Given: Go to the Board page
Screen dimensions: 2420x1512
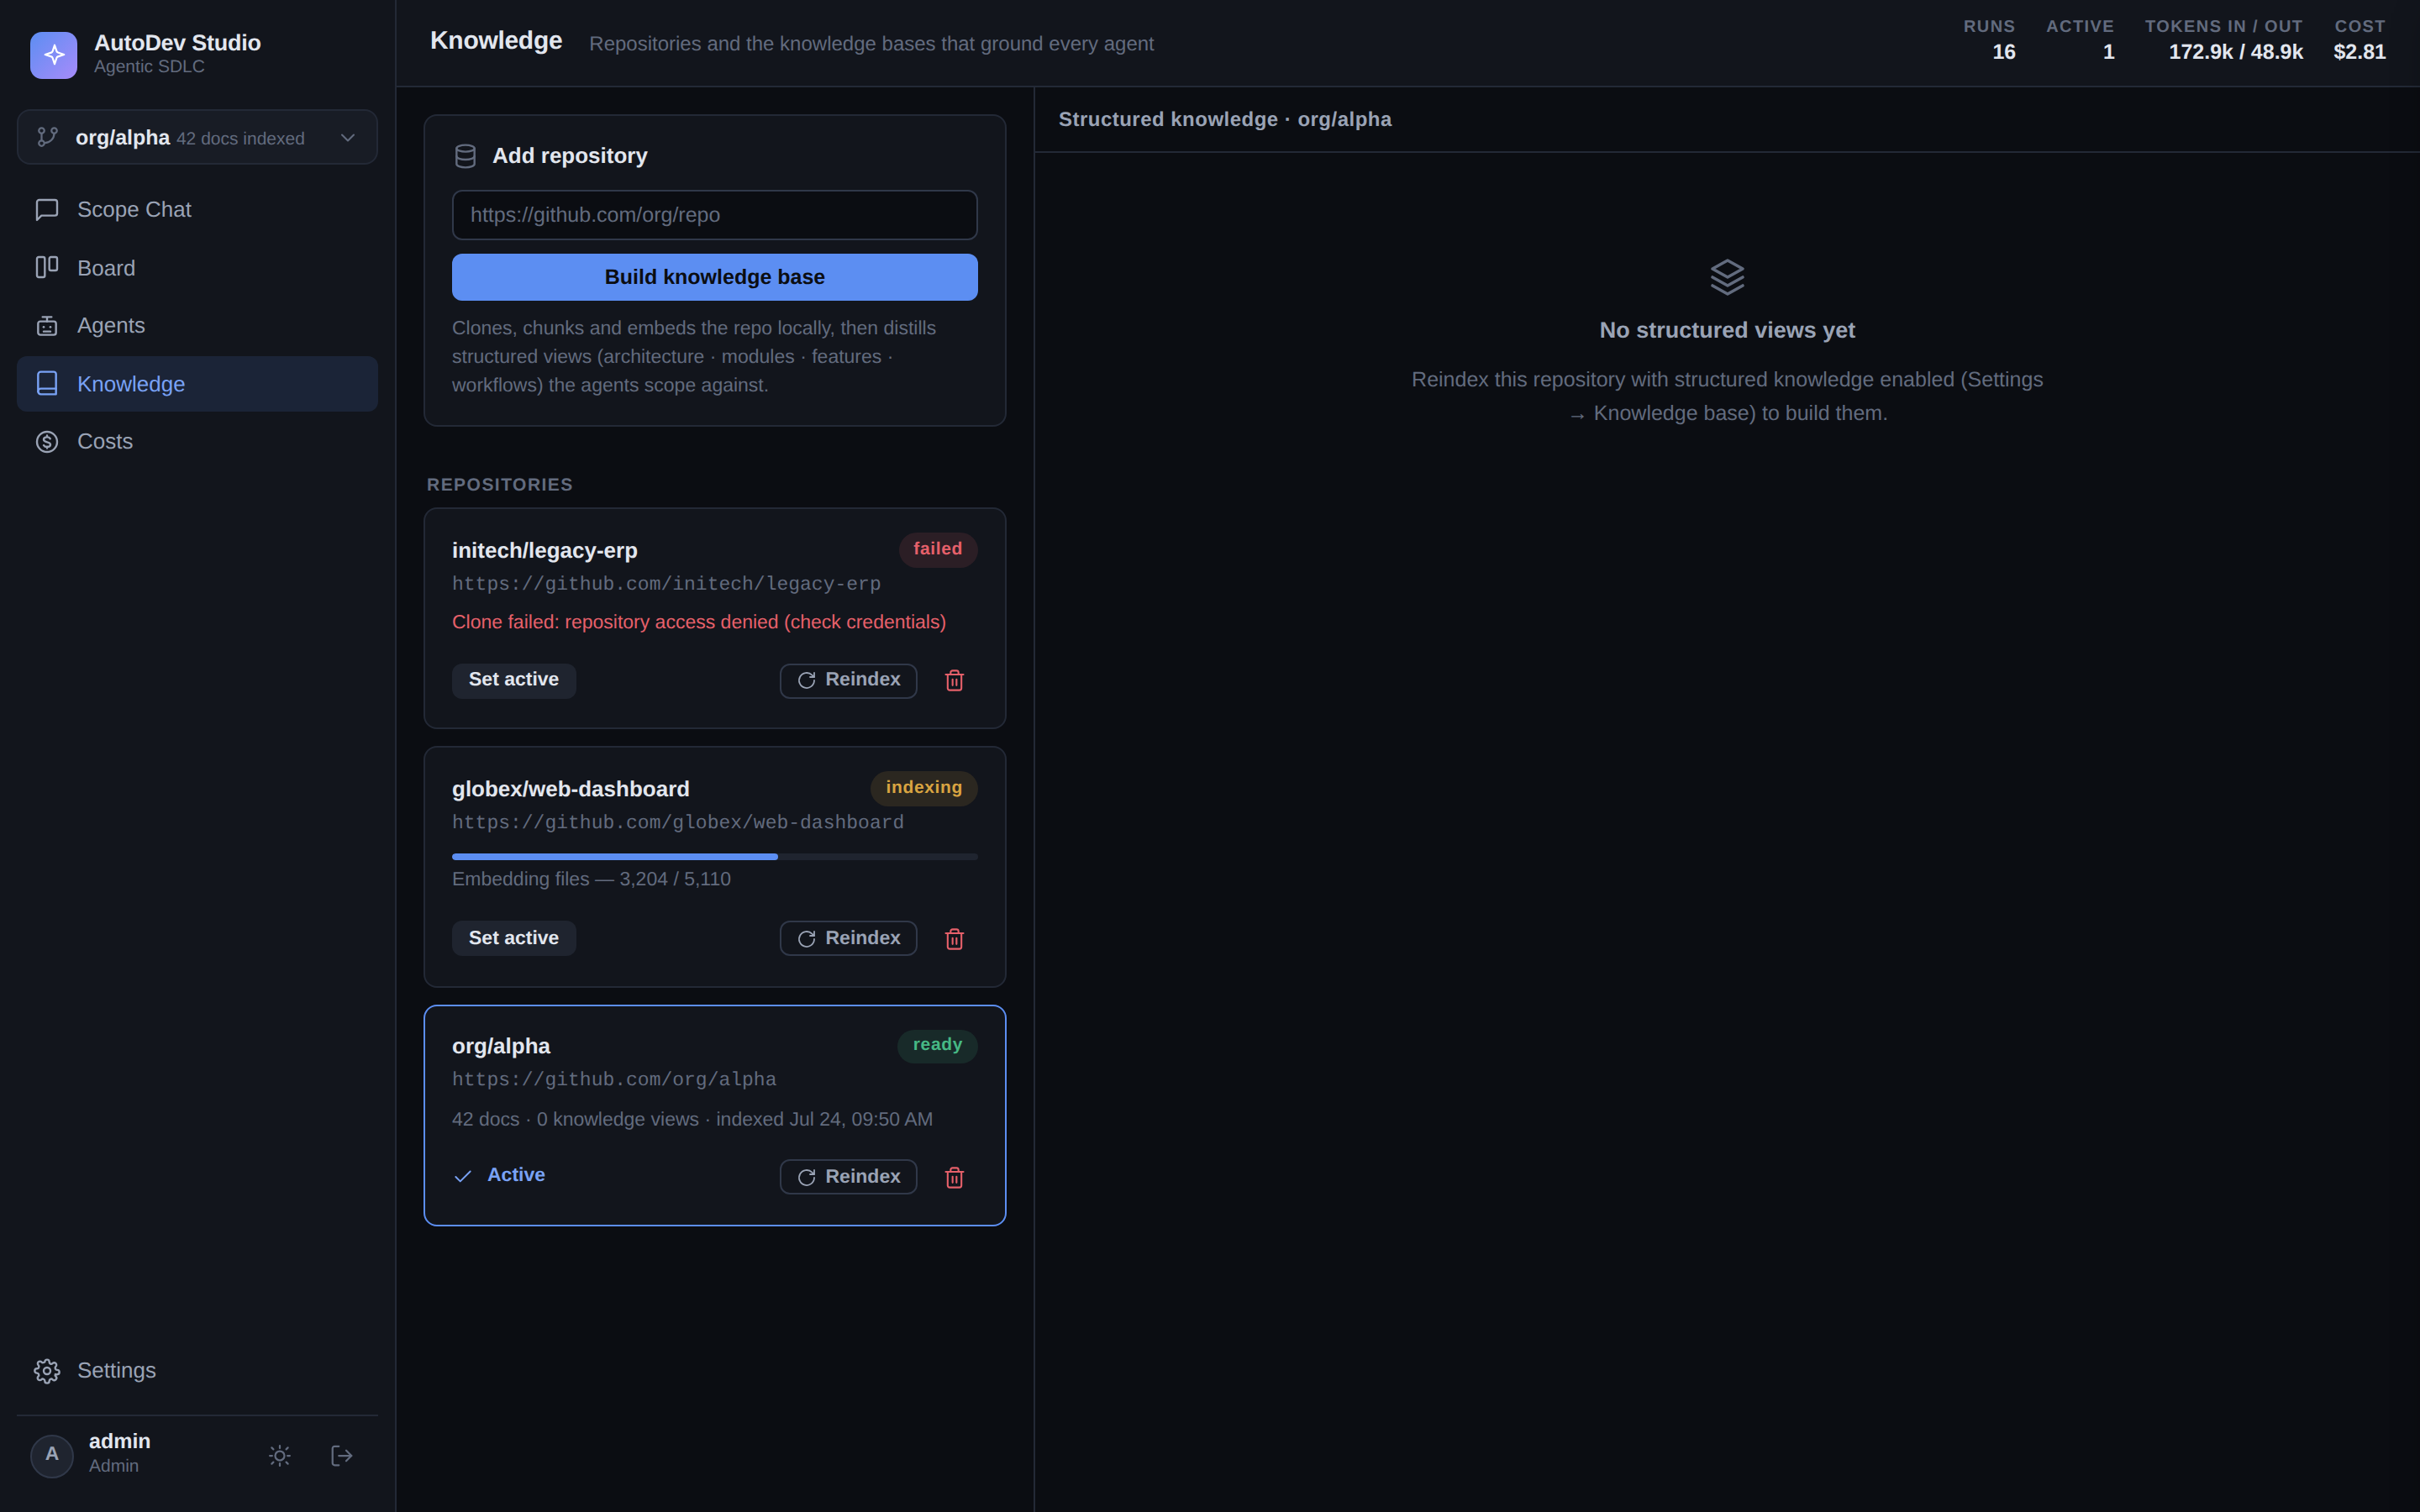Looking at the screenshot, I should click(197, 268).
